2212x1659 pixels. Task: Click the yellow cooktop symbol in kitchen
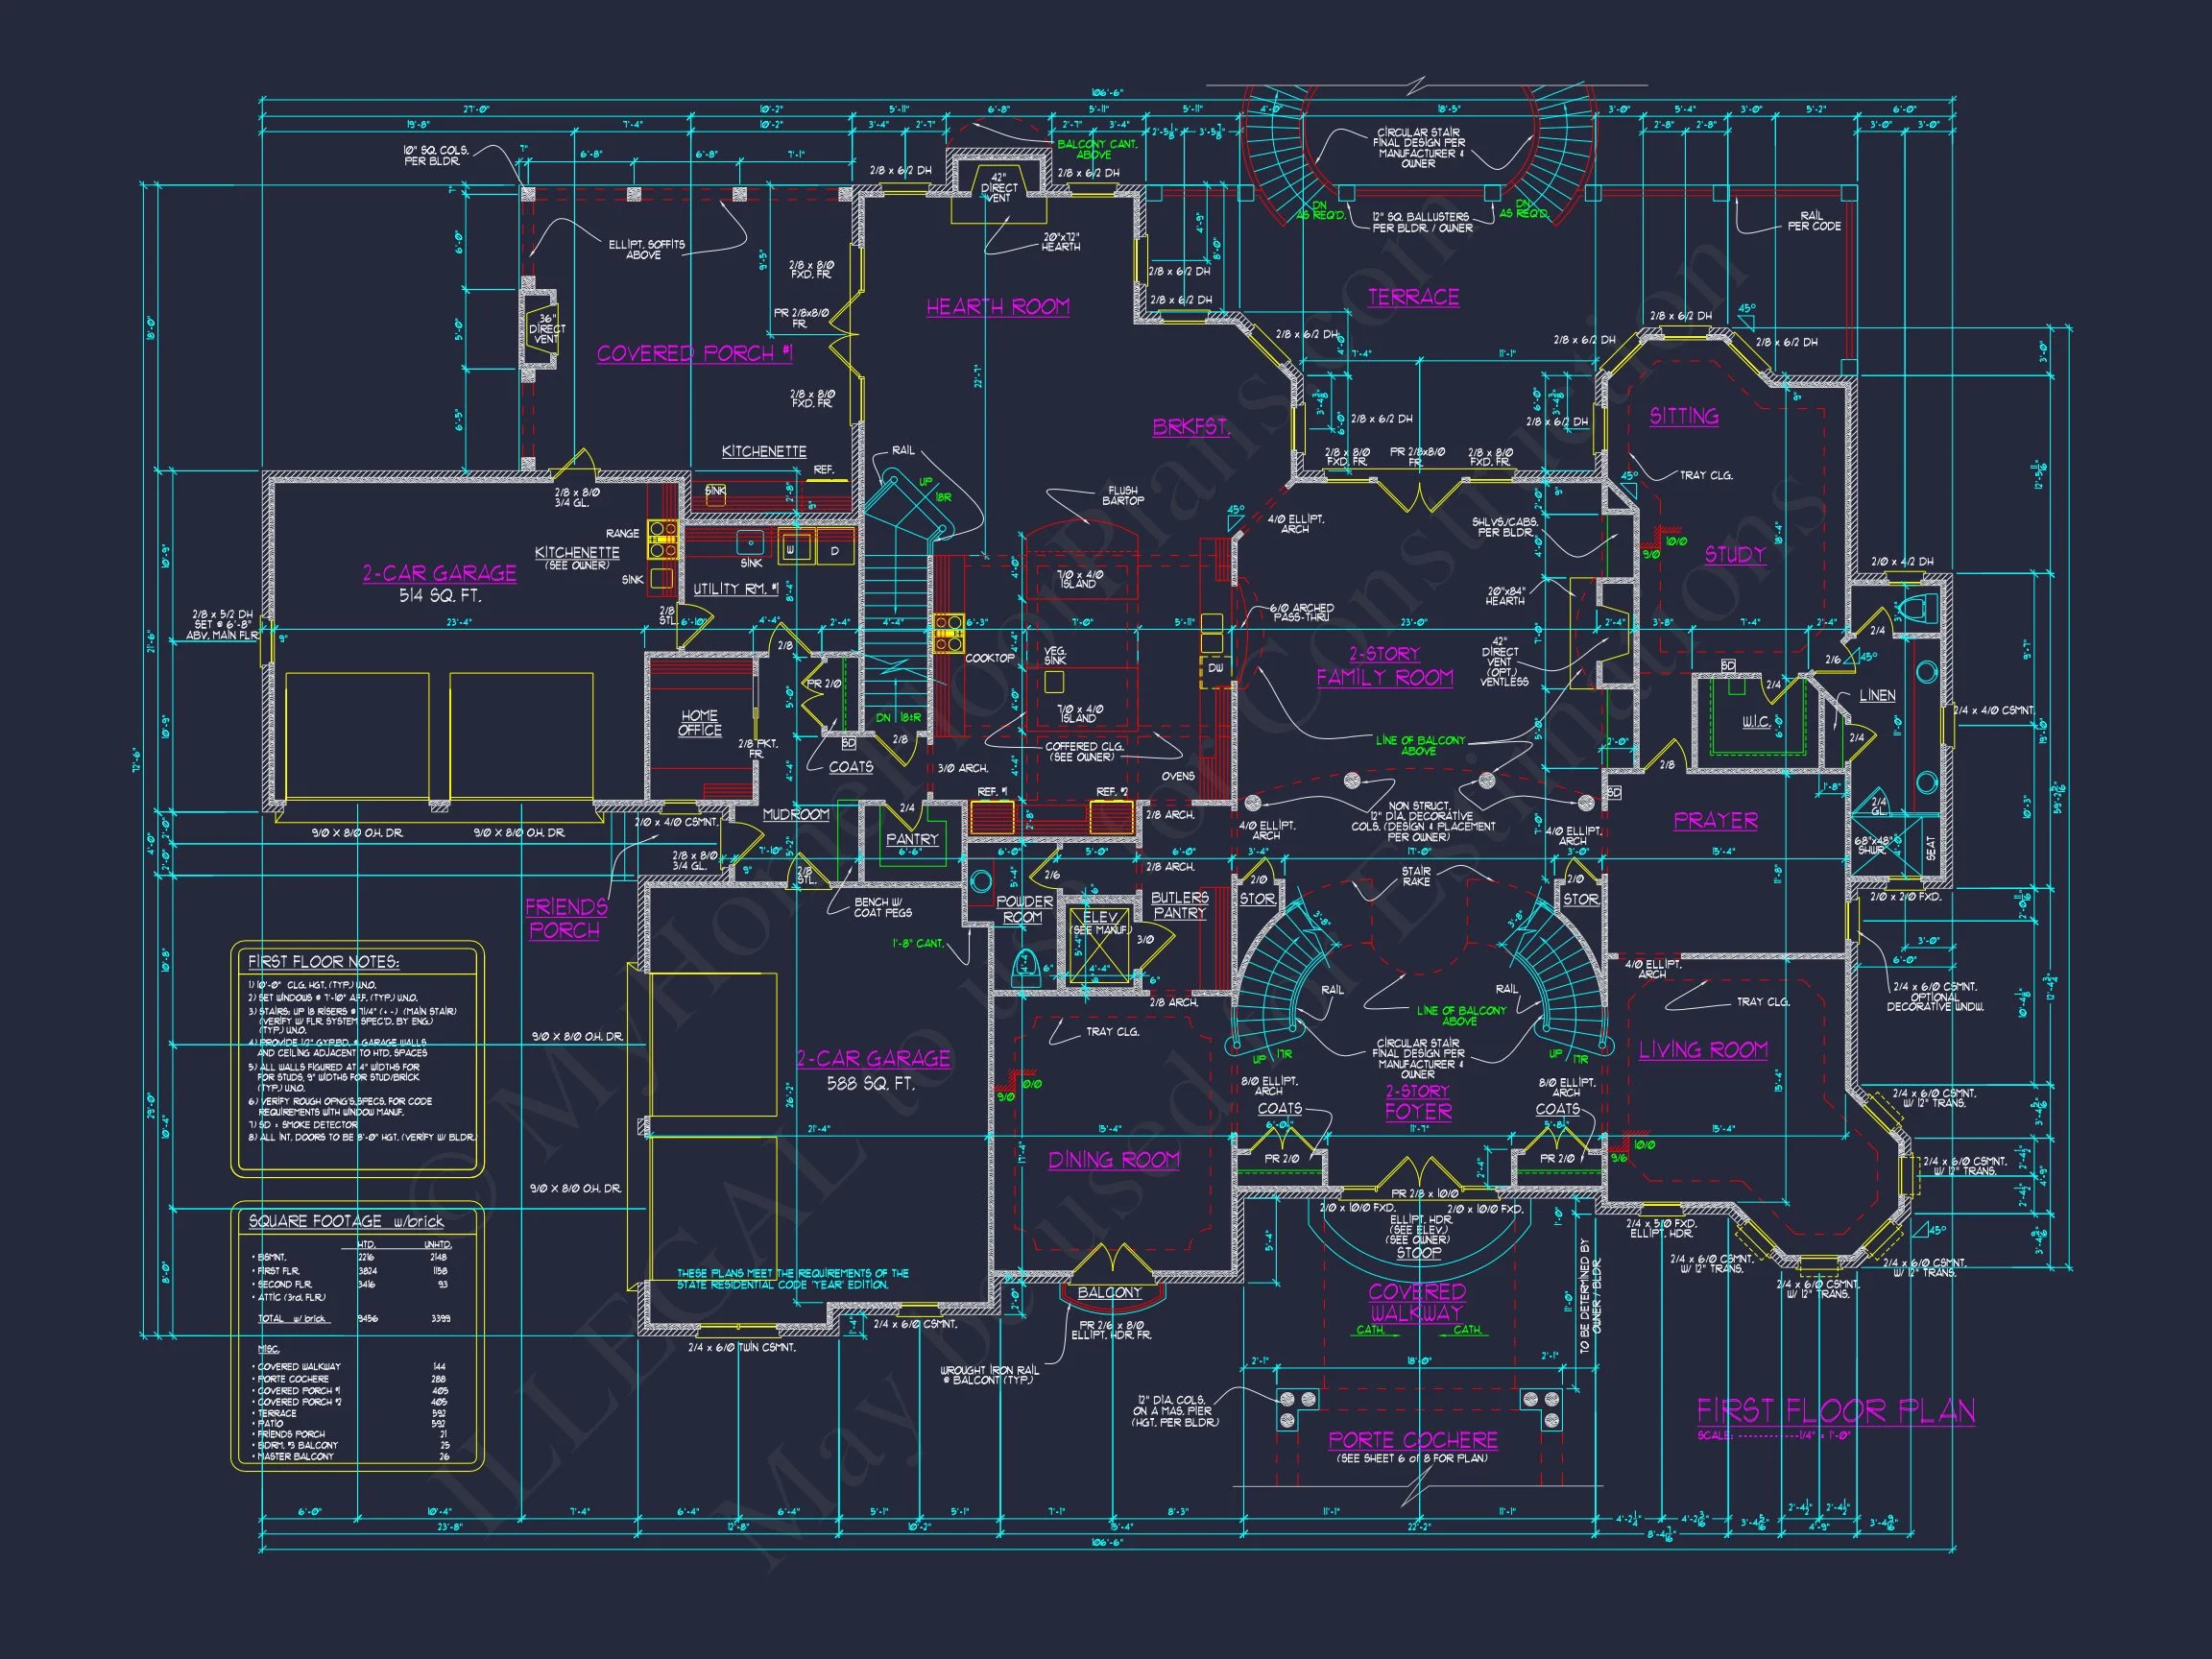[947, 633]
